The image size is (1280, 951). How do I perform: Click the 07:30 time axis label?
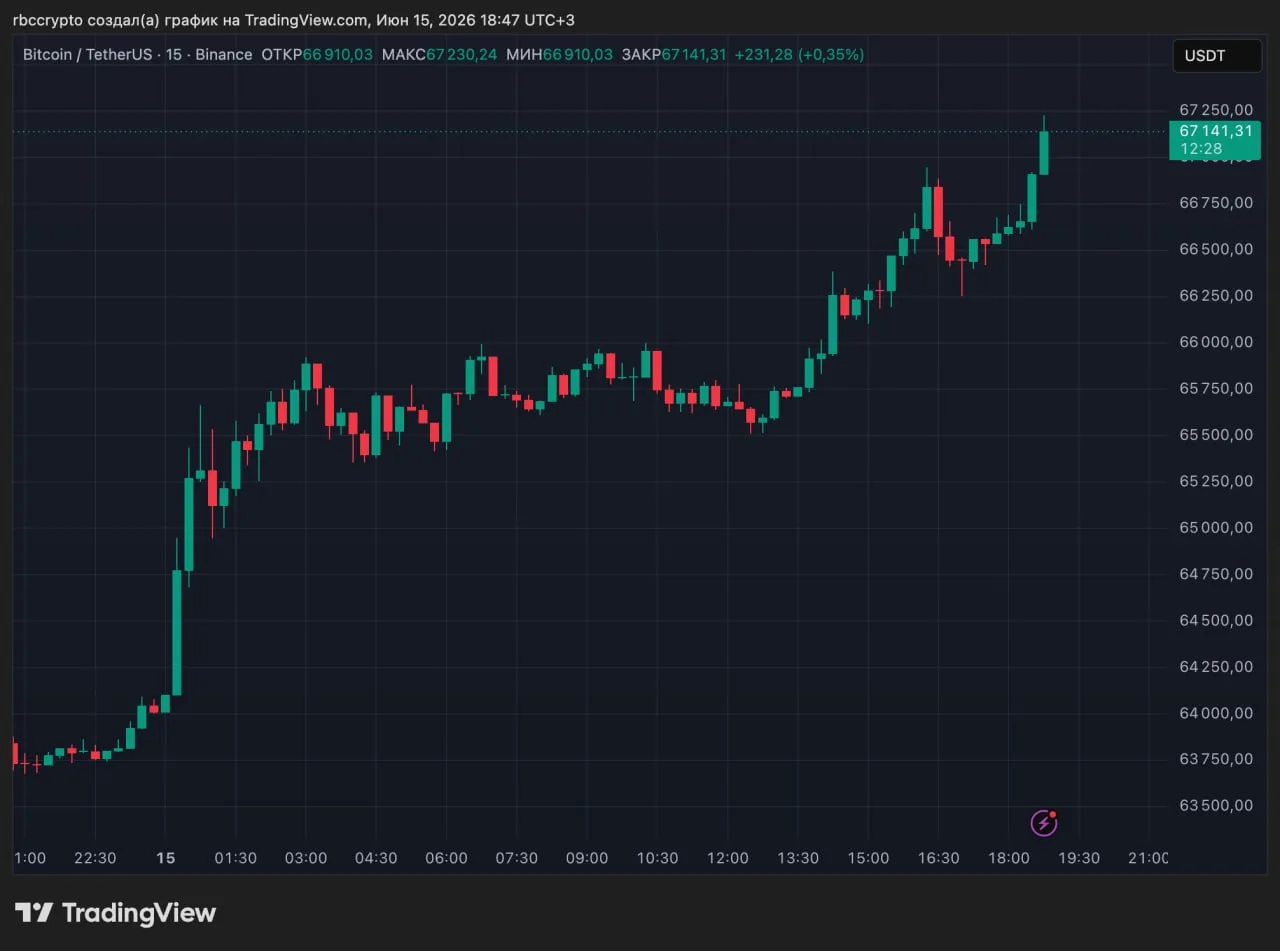point(517,858)
